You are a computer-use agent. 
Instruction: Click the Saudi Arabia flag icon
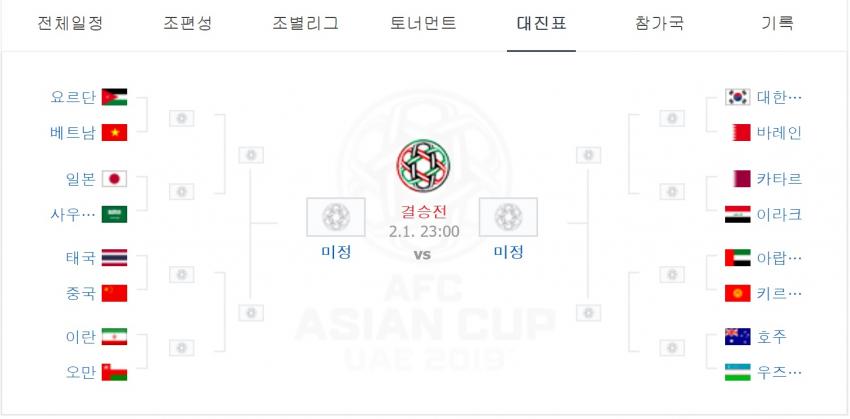(x=114, y=214)
